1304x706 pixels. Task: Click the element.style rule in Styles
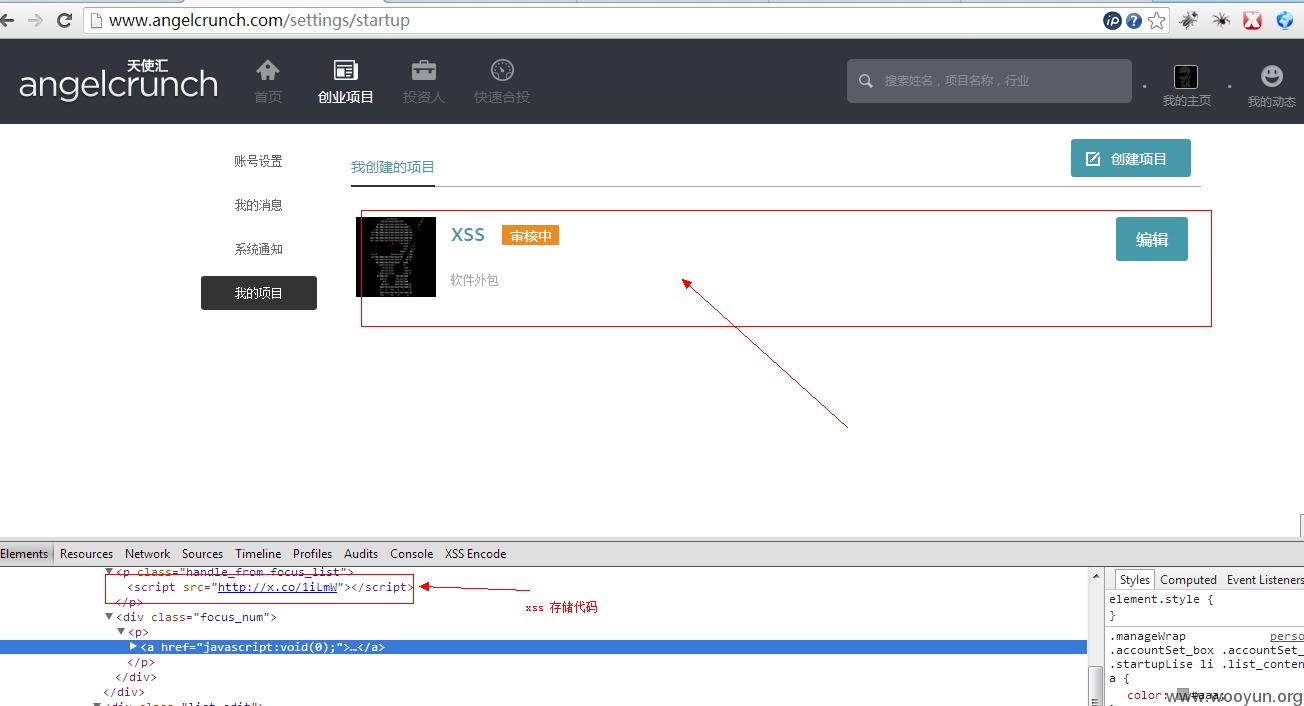coord(1160,600)
